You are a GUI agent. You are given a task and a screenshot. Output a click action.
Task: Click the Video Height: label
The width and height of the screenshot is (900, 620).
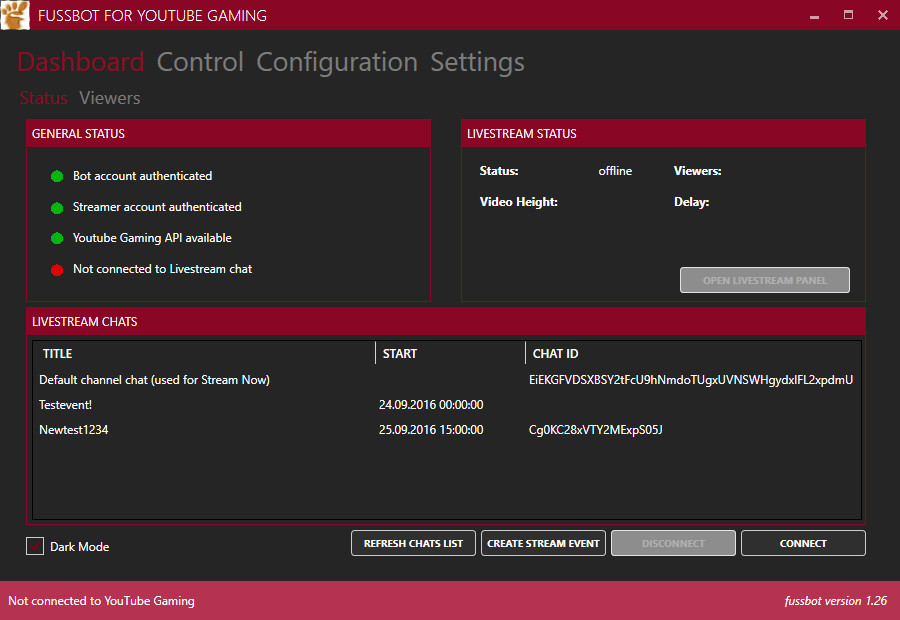(x=518, y=202)
